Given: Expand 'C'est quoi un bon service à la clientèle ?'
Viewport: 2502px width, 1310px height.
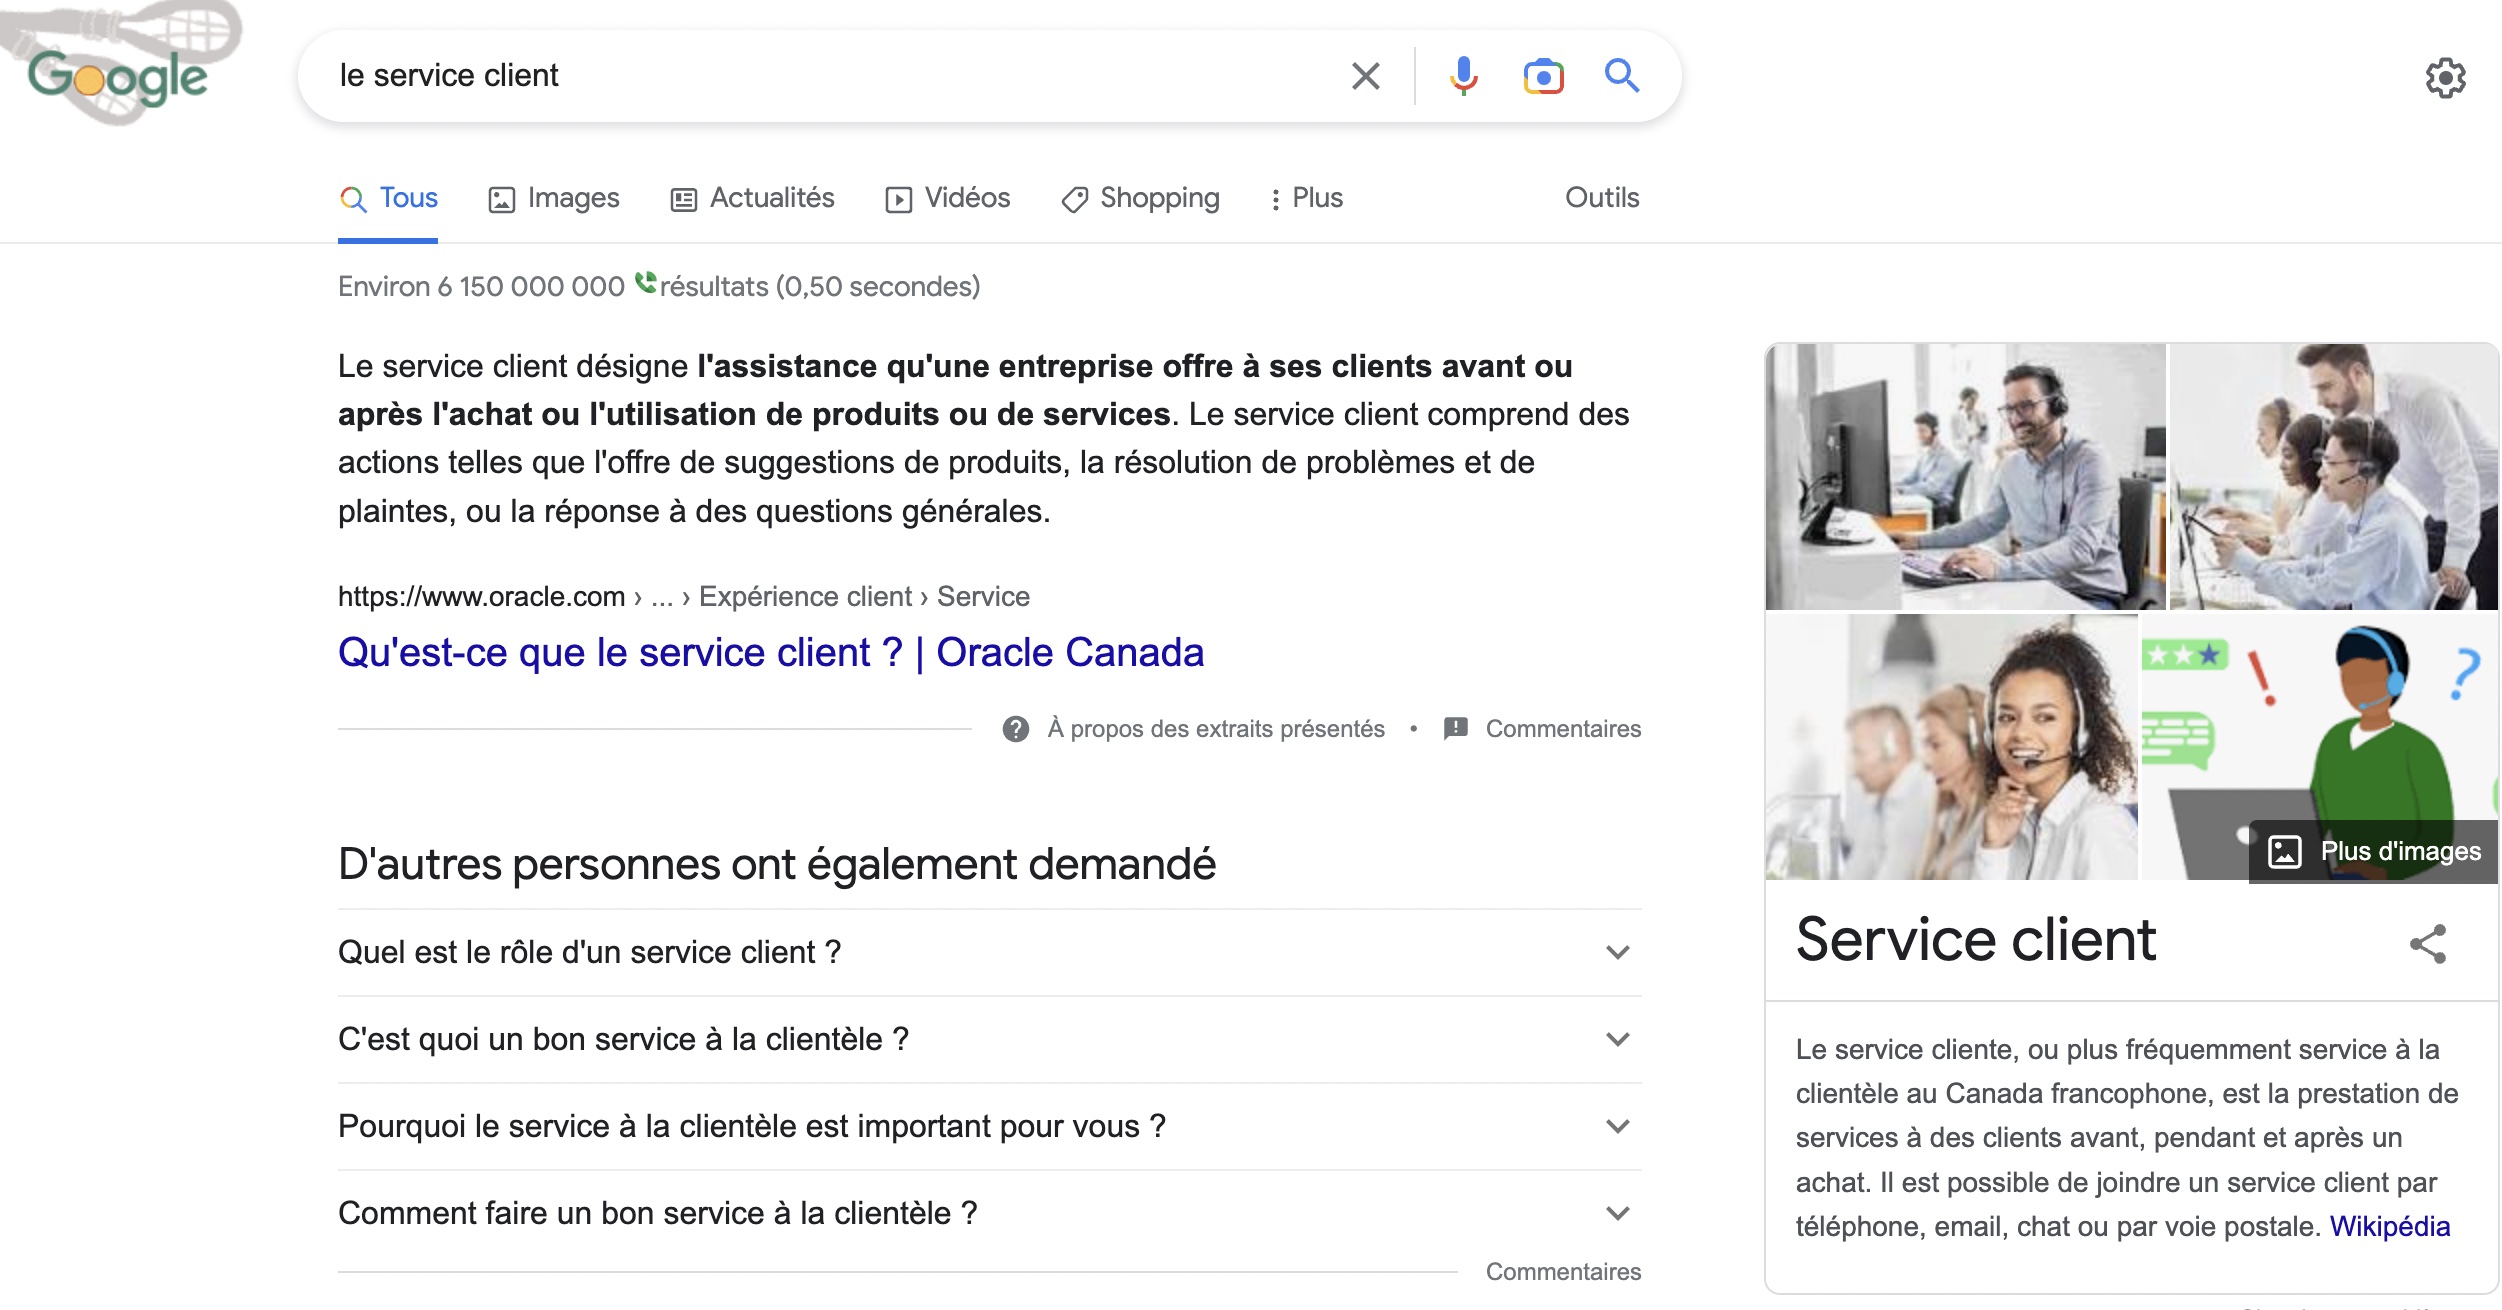Looking at the screenshot, I should pos(990,1040).
